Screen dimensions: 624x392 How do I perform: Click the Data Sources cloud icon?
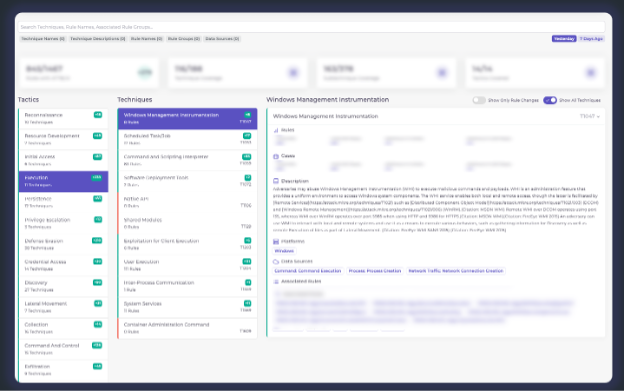click(x=276, y=261)
